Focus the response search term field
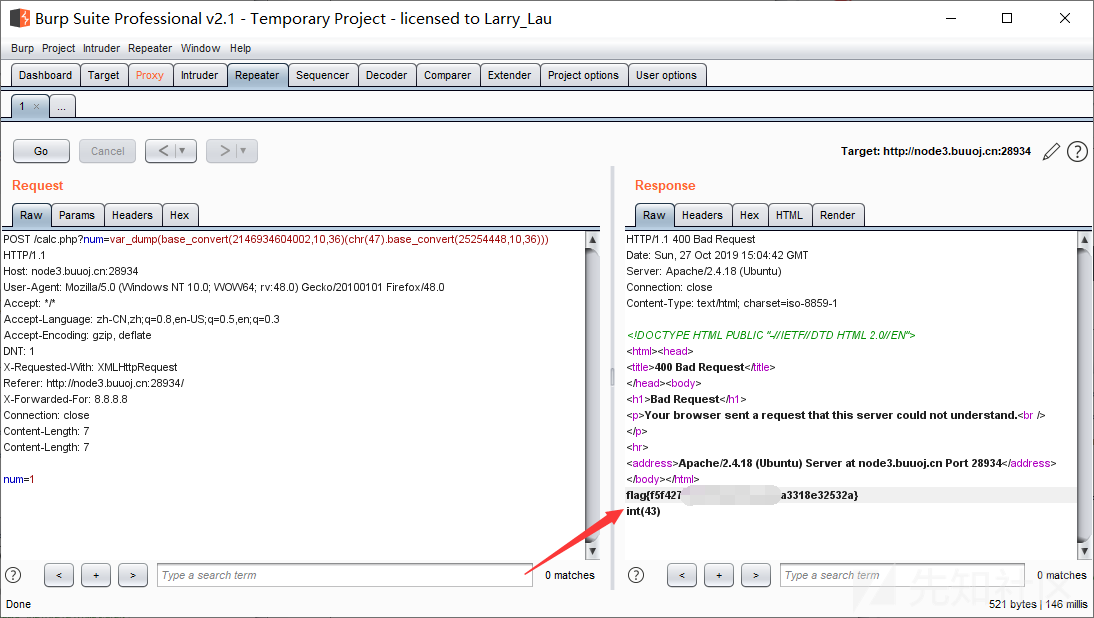The height and width of the screenshot is (618, 1094). (x=902, y=575)
